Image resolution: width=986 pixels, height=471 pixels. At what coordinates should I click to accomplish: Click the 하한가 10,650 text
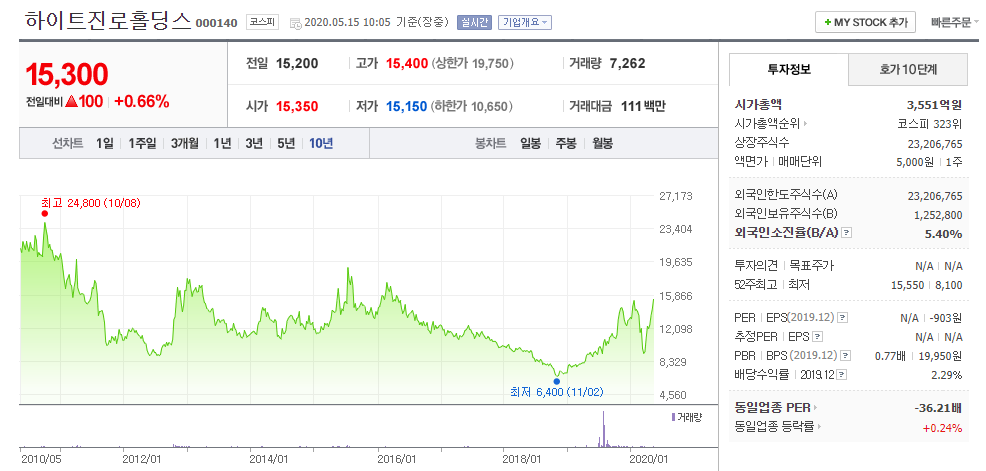pos(472,106)
